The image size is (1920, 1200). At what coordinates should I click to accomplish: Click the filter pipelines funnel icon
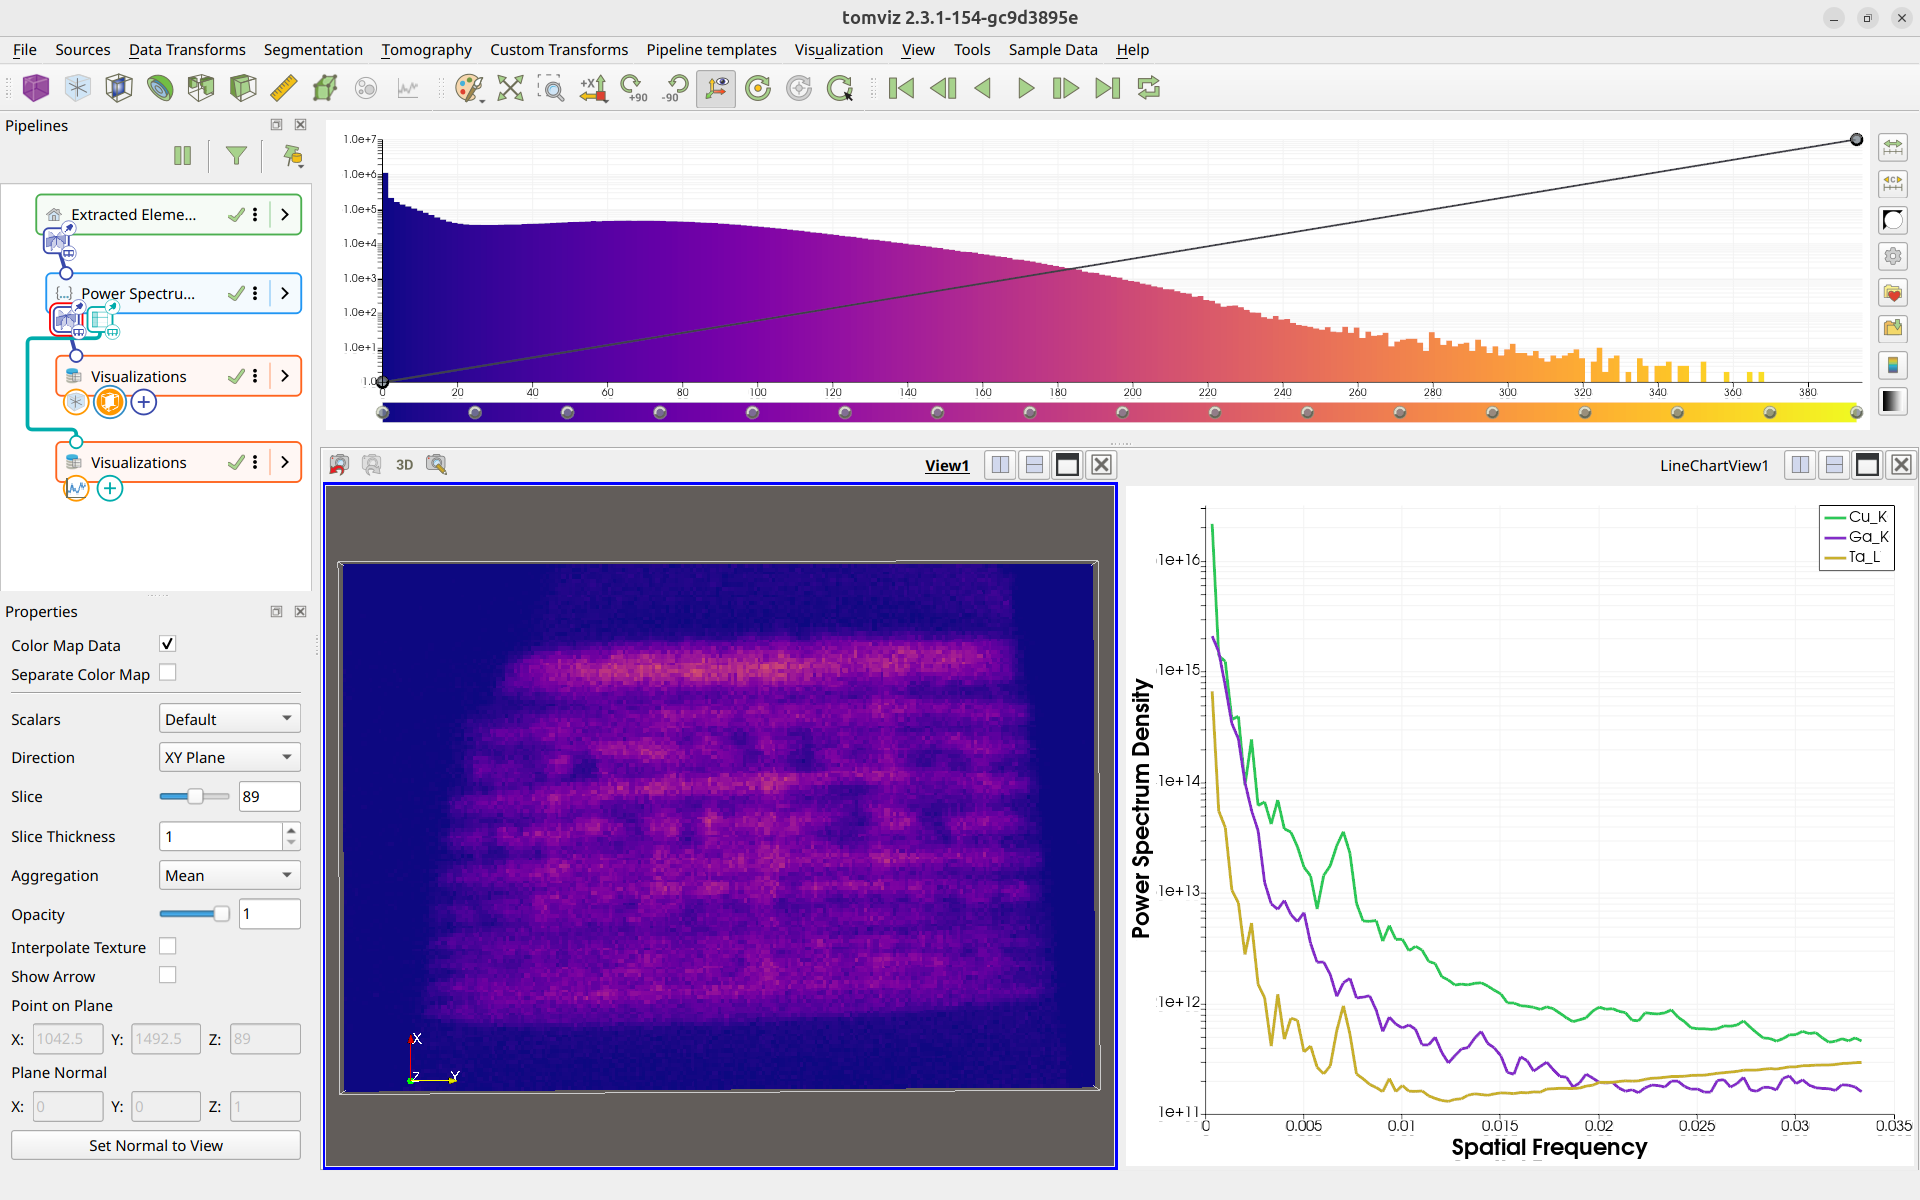click(236, 155)
